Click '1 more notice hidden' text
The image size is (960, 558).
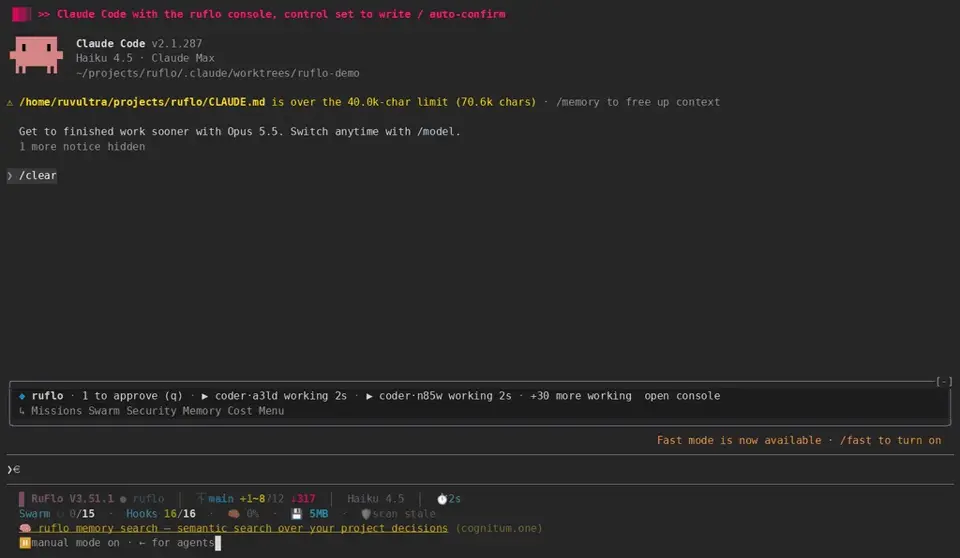coord(82,147)
